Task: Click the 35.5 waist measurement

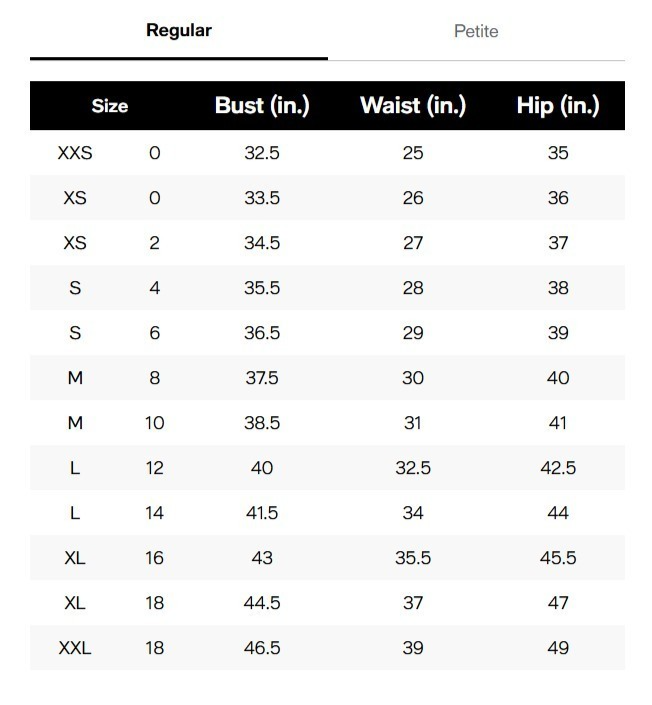Action: [413, 558]
